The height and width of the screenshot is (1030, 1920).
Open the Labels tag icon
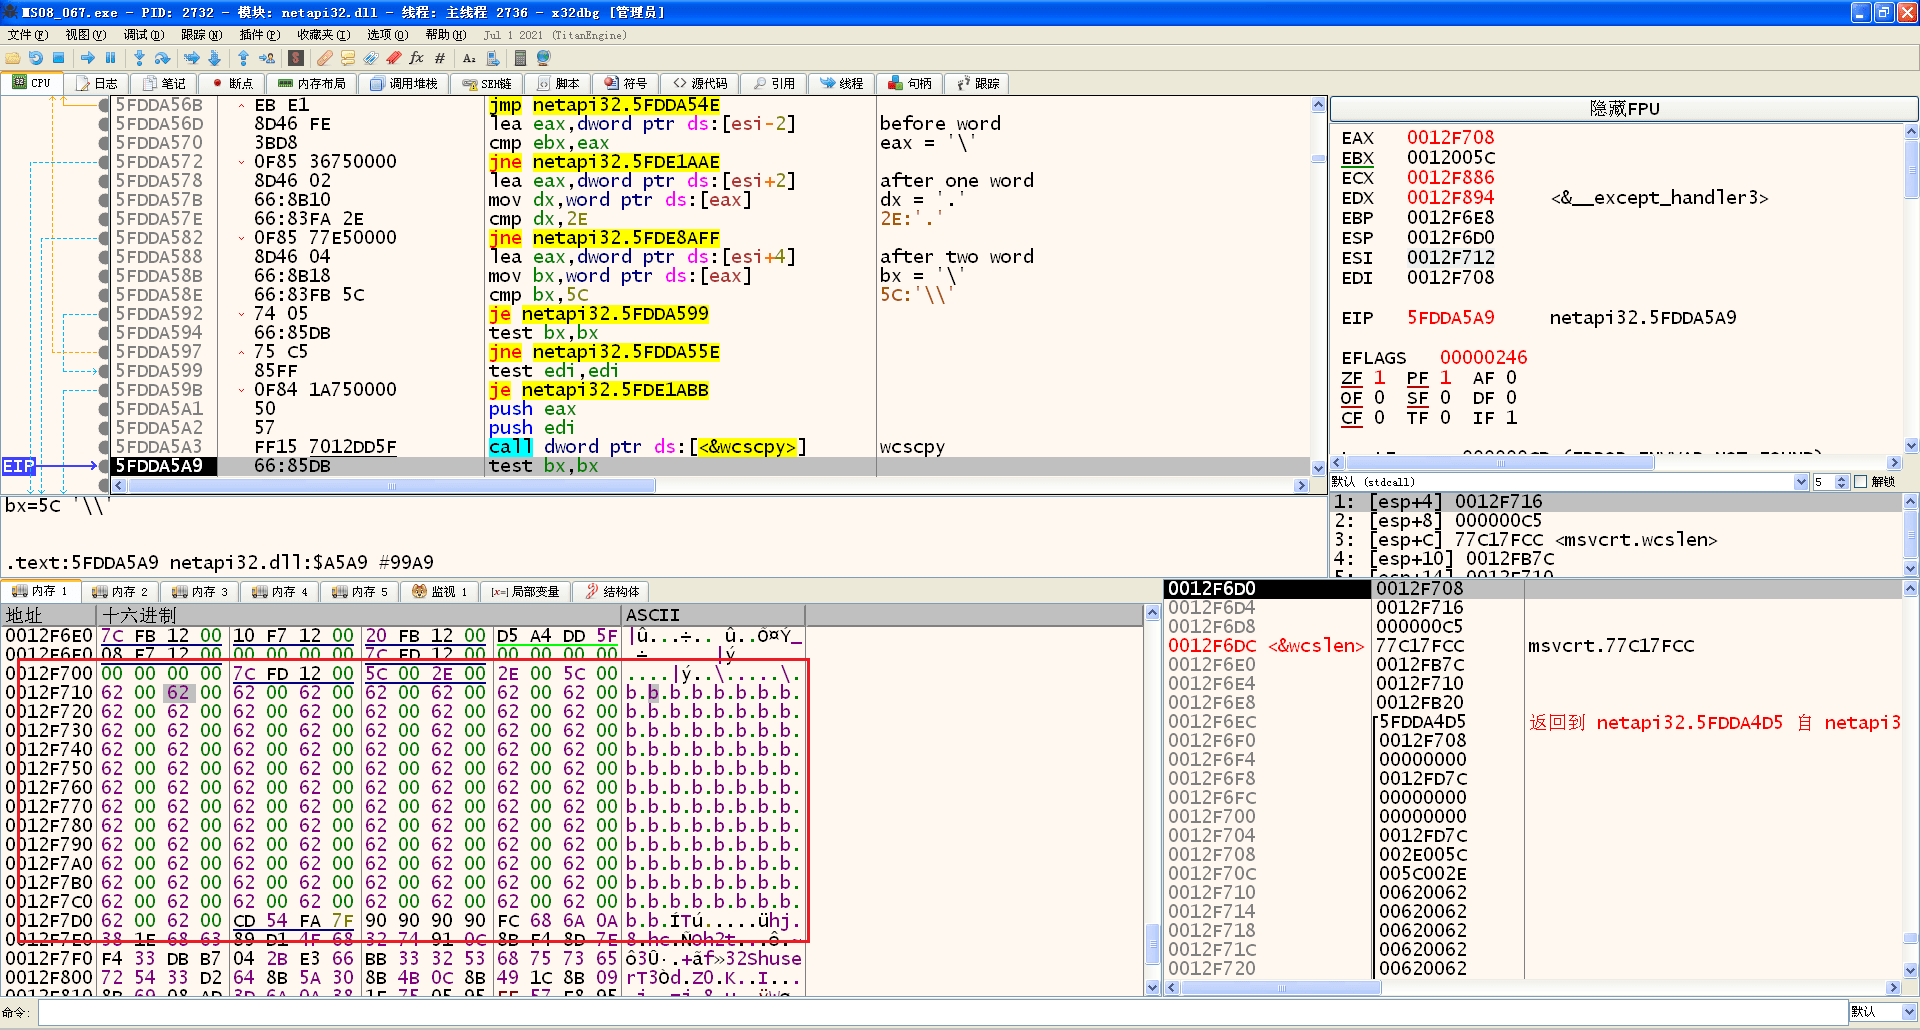pyautogui.click(x=370, y=58)
